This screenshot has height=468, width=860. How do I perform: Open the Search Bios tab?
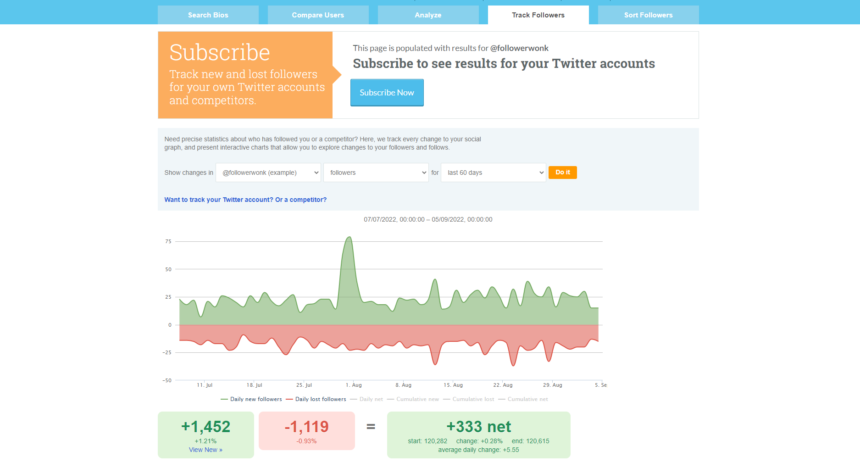click(x=208, y=15)
